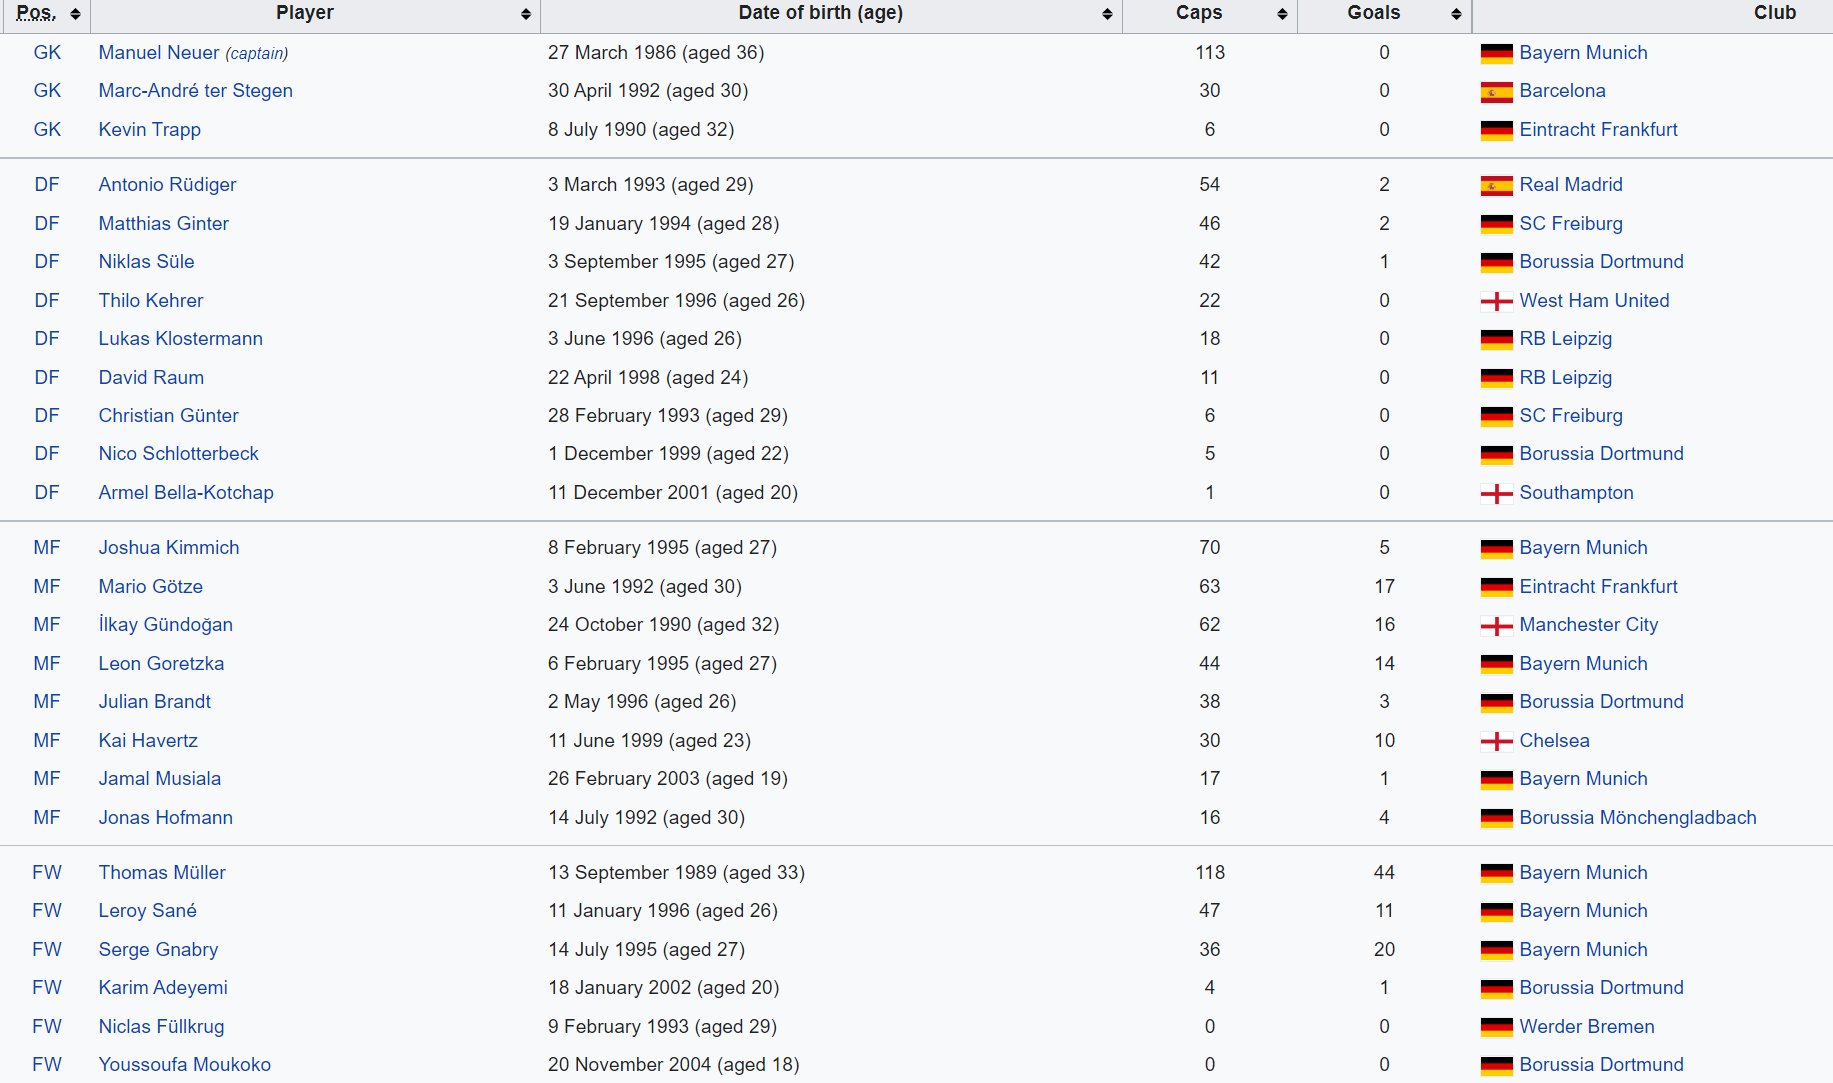The height and width of the screenshot is (1083, 1833).
Task: Click Spain flag icon beside Barcelona
Action: (x=1496, y=92)
